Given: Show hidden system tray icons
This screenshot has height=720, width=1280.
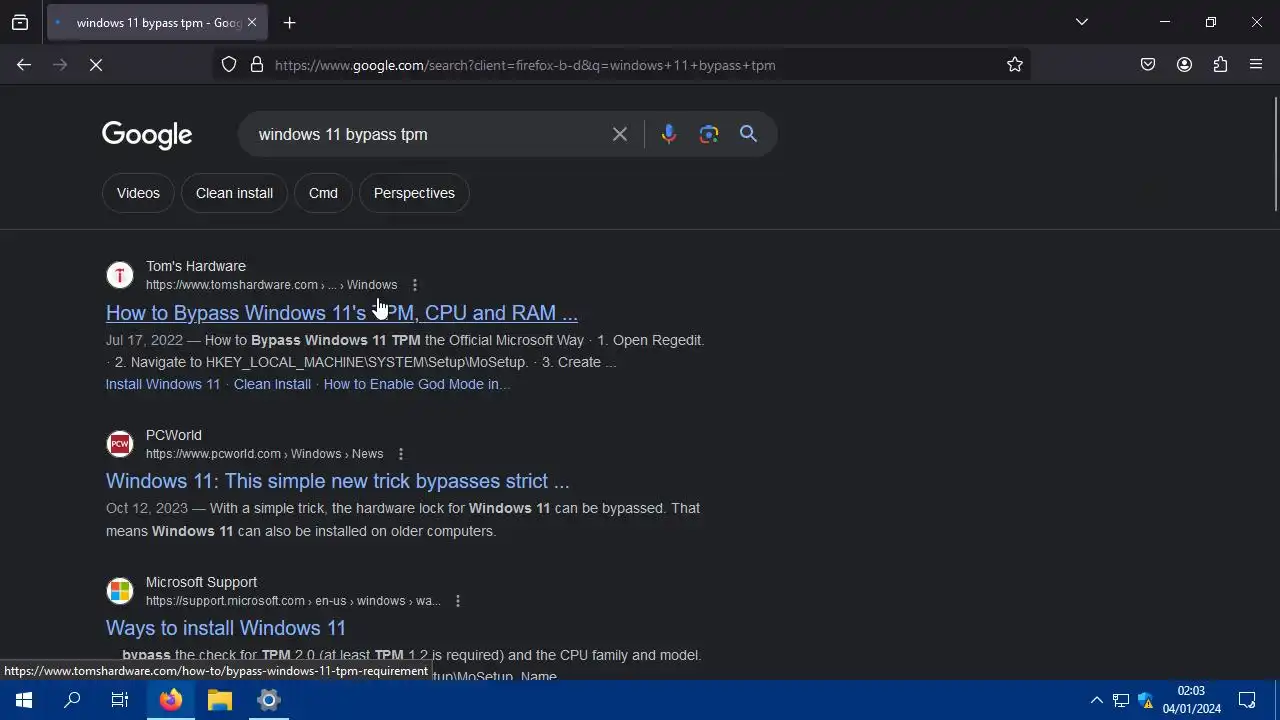Looking at the screenshot, I should 1097,700.
